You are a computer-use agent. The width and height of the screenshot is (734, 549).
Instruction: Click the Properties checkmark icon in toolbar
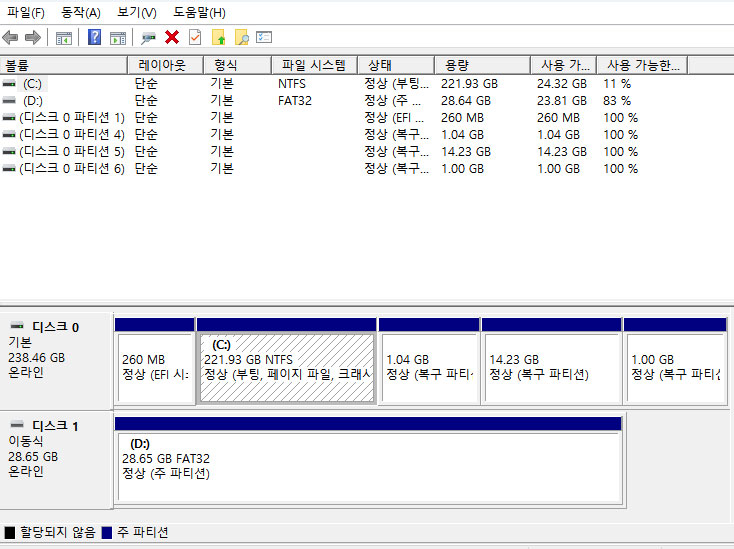click(x=195, y=37)
